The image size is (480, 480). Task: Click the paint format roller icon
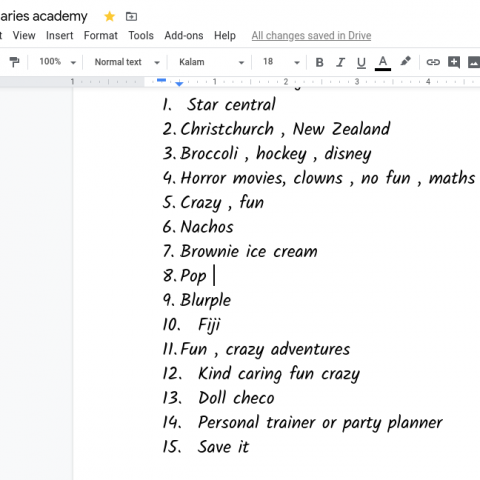tap(14, 62)
